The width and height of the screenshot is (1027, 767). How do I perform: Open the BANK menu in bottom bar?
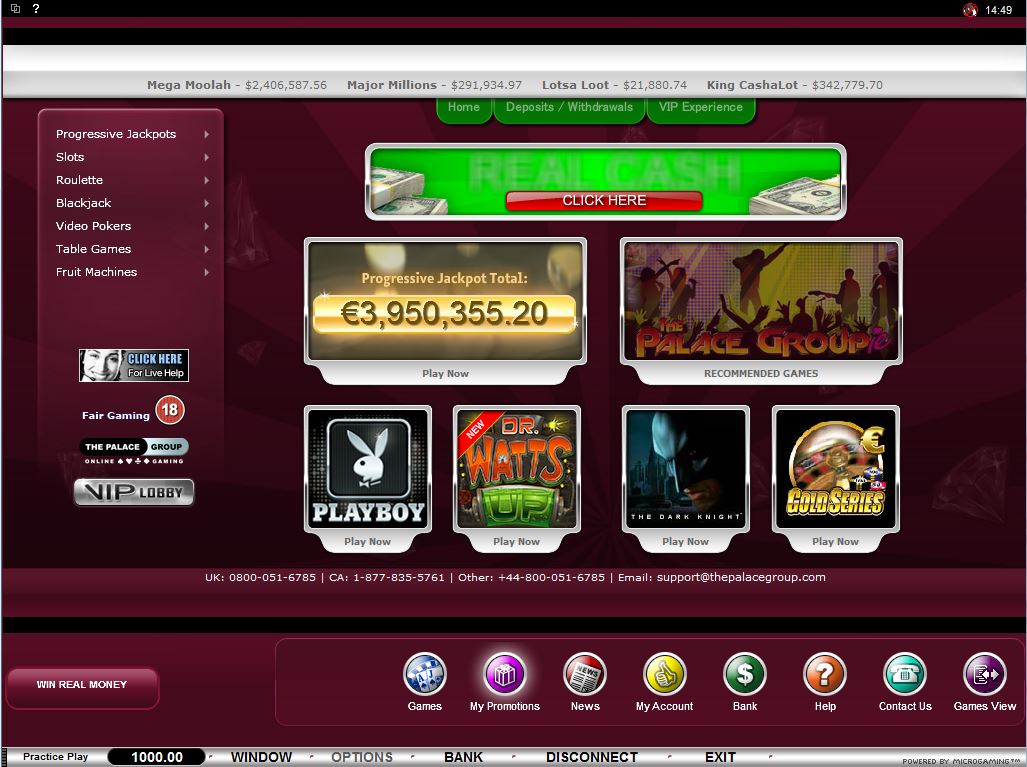pos(463,757)
